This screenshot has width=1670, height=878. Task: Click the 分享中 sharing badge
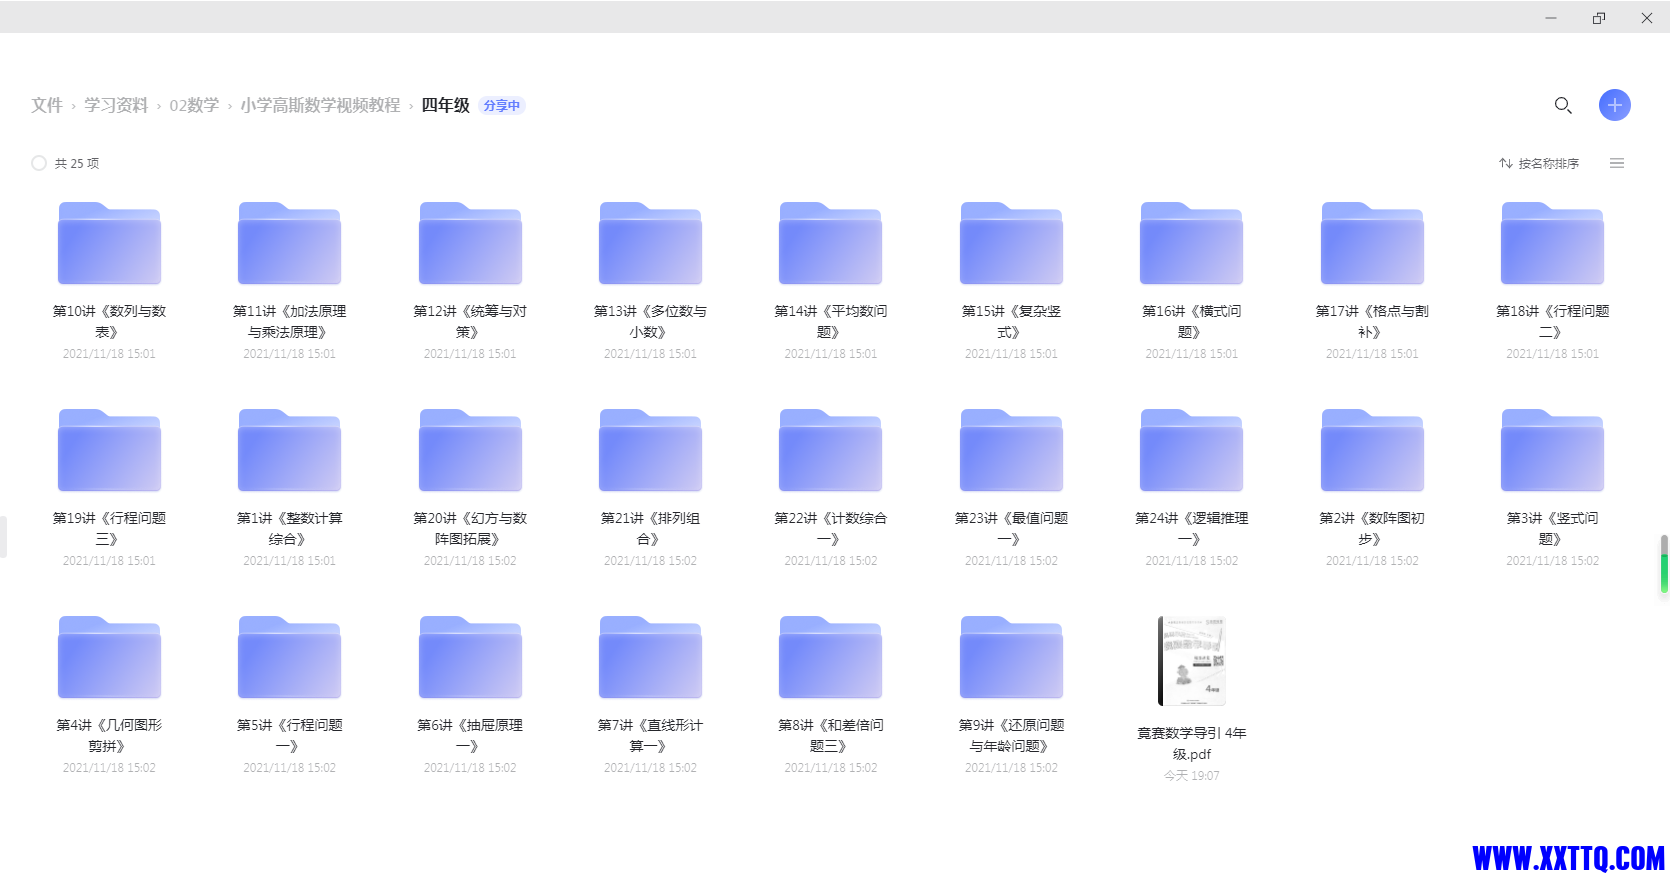(502, 105)
